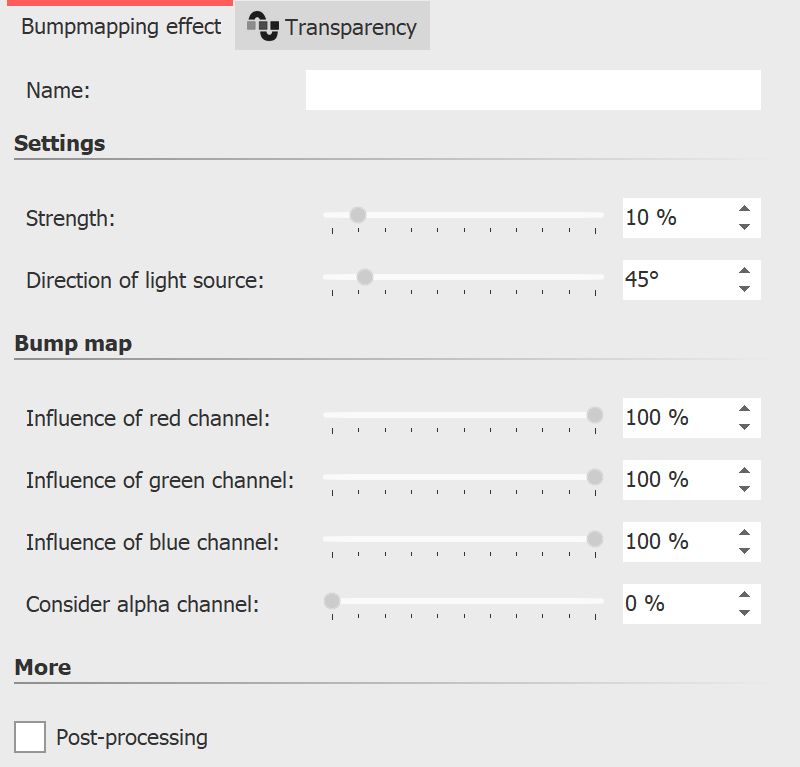Viewport: 800px width, 767px height.
Task: Click the Consider alpha channel slider handle
Action: 332,600
